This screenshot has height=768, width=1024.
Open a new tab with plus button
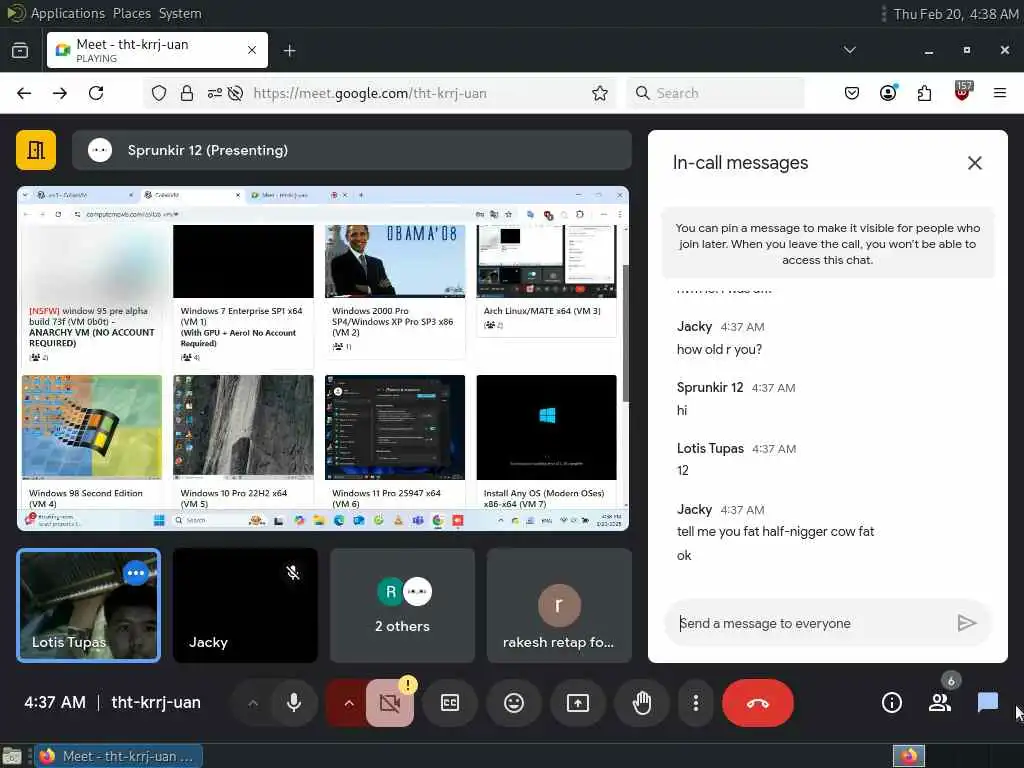tap(290, 50)
